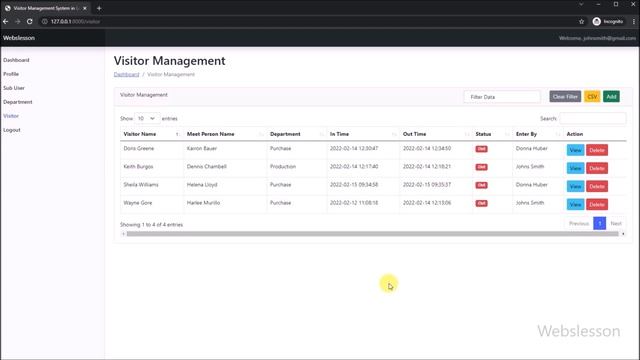Click the scrollbar left arrow
The width and height of the screenshot is (640, 360).
click(x=123, y=234)
